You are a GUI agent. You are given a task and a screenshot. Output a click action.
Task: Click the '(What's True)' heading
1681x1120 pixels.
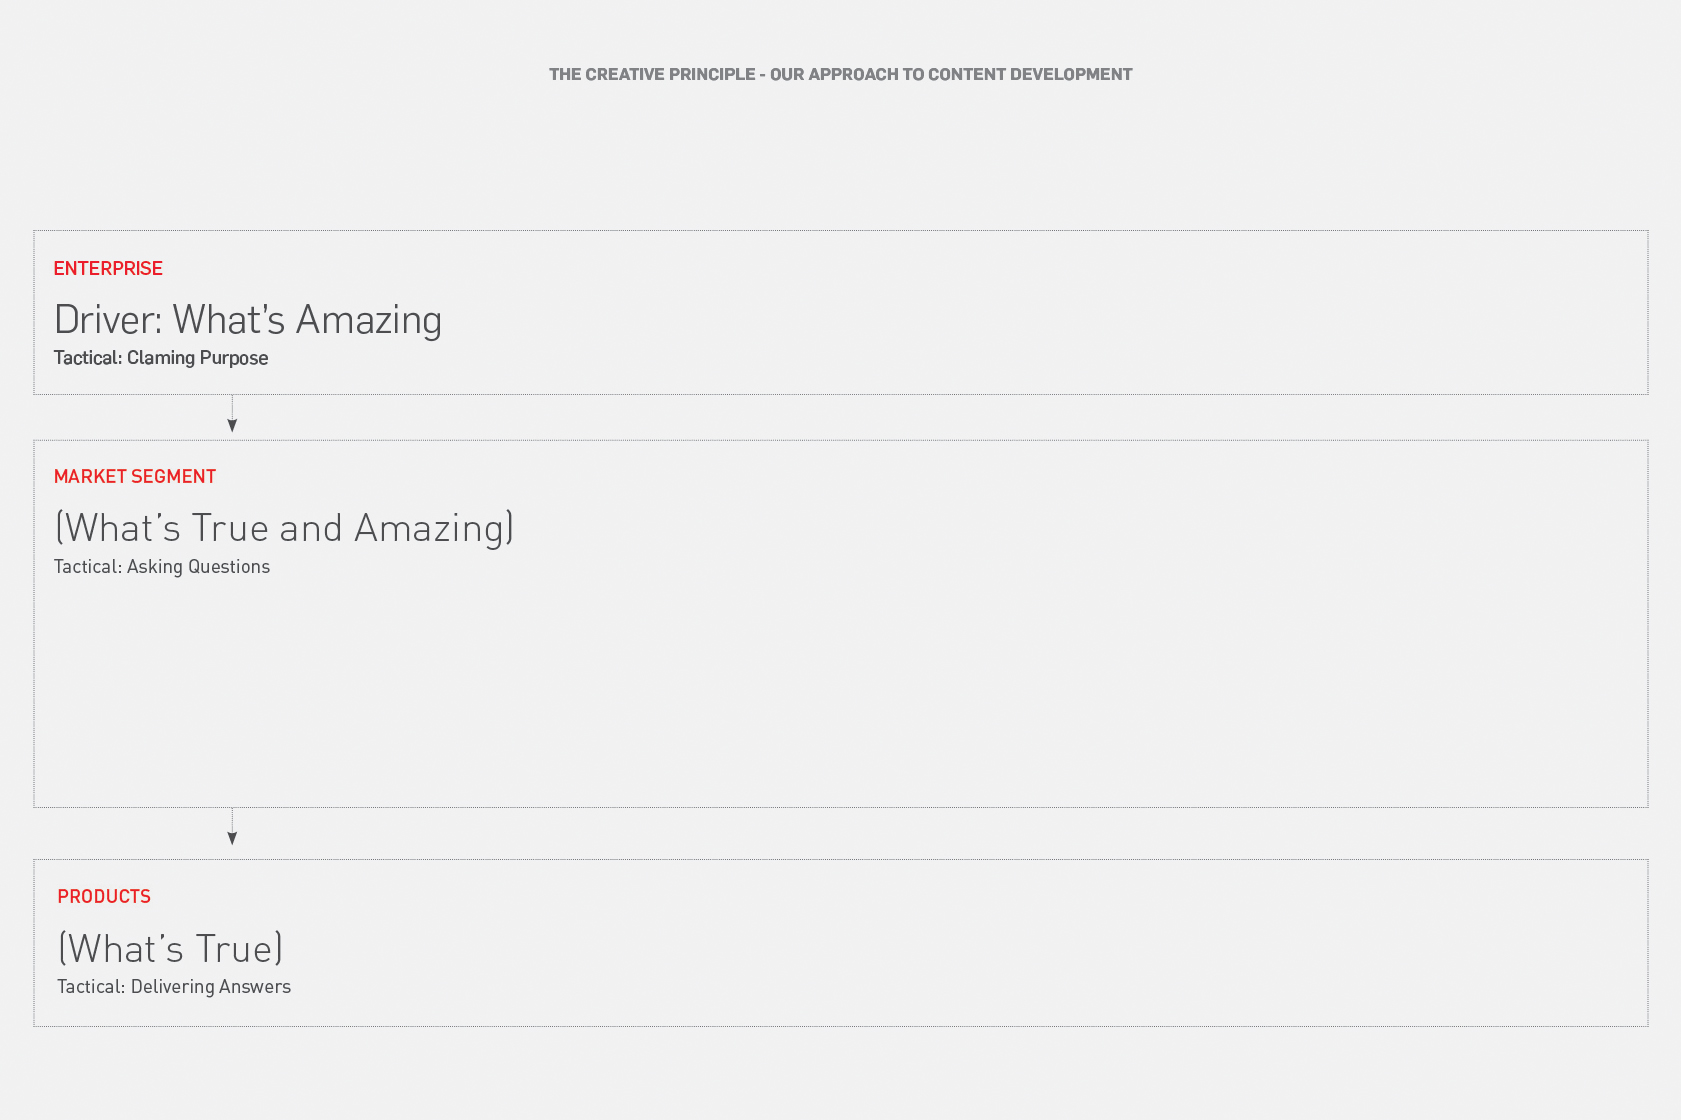[x=170, y=949]
